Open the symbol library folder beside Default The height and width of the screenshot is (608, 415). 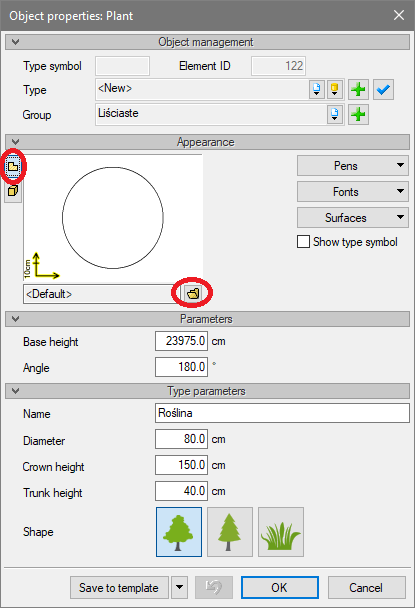(193, 294)
